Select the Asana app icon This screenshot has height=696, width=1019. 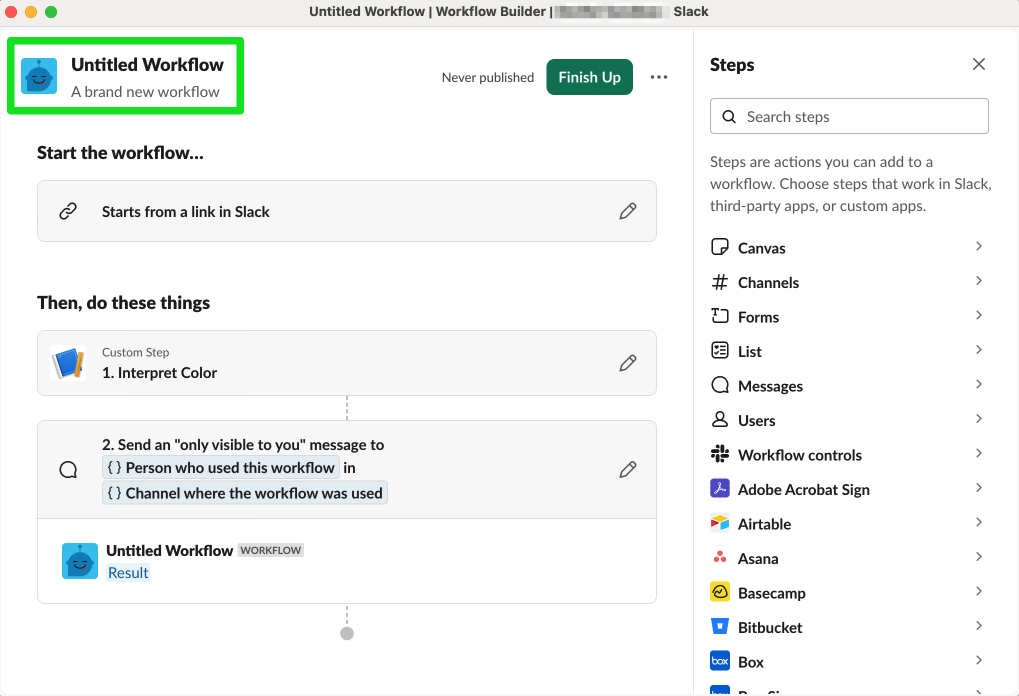click(719, 558)
